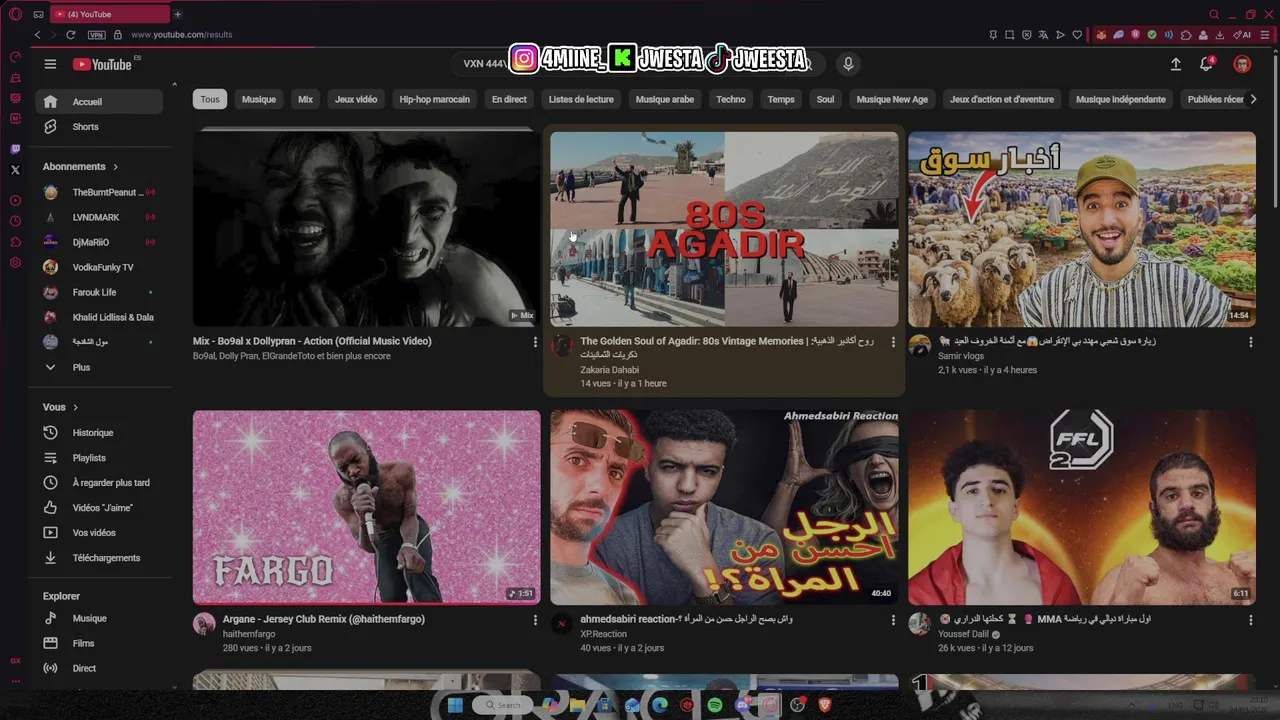Open a new browser tab

(177, 14)
